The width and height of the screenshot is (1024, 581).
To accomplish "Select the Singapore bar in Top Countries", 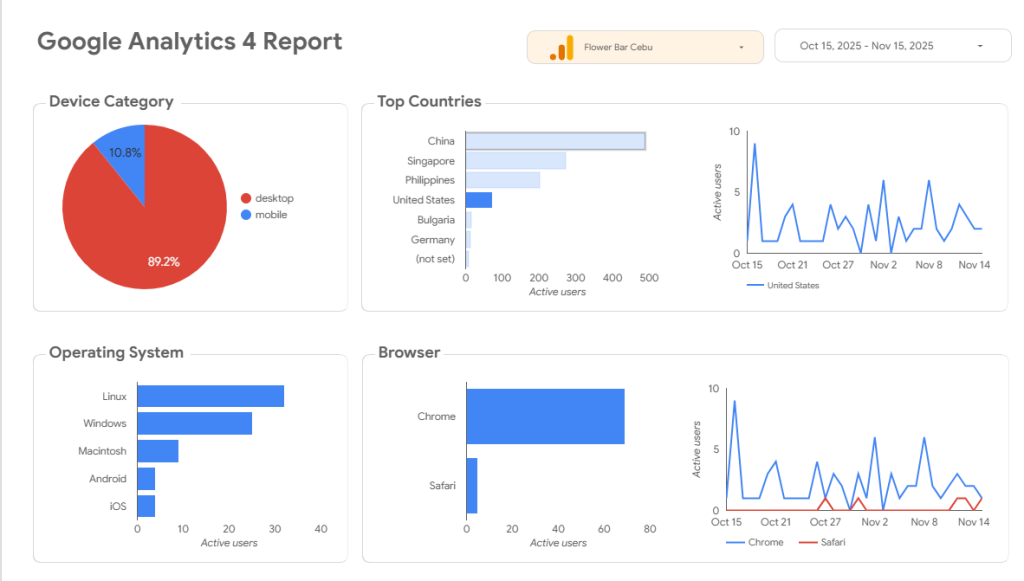I will [516, 161].
